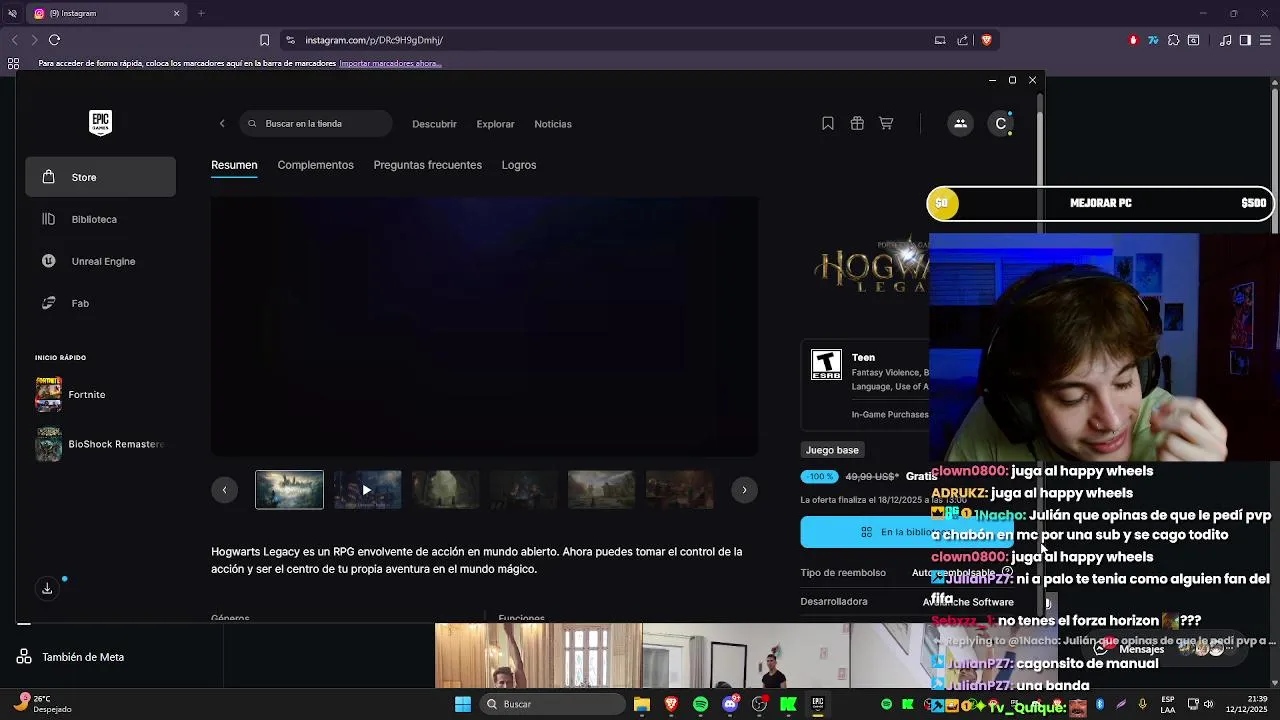The height and width of the screenshot is (720, 1280).
Task: Open Descubrir in Epic store navigation
Action: coord(434,124)
